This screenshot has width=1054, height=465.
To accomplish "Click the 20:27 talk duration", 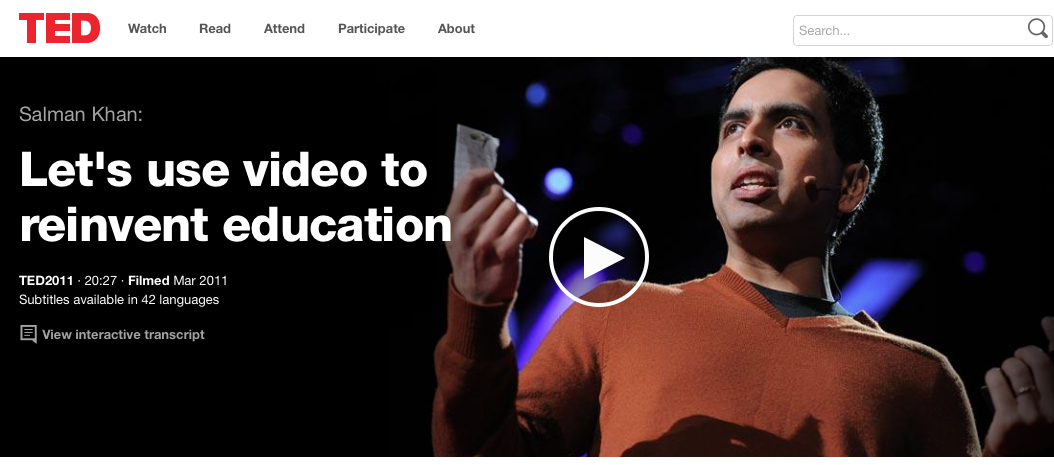I will 101,281.
